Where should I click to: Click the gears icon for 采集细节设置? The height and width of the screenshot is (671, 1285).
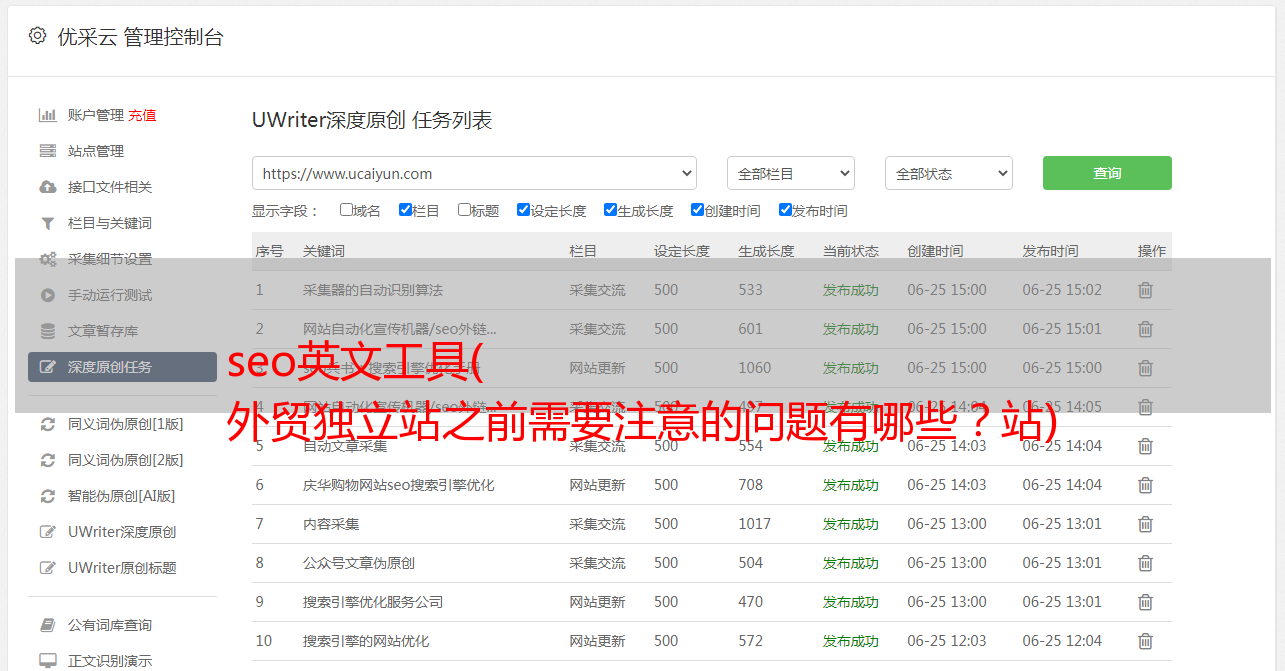47,259
